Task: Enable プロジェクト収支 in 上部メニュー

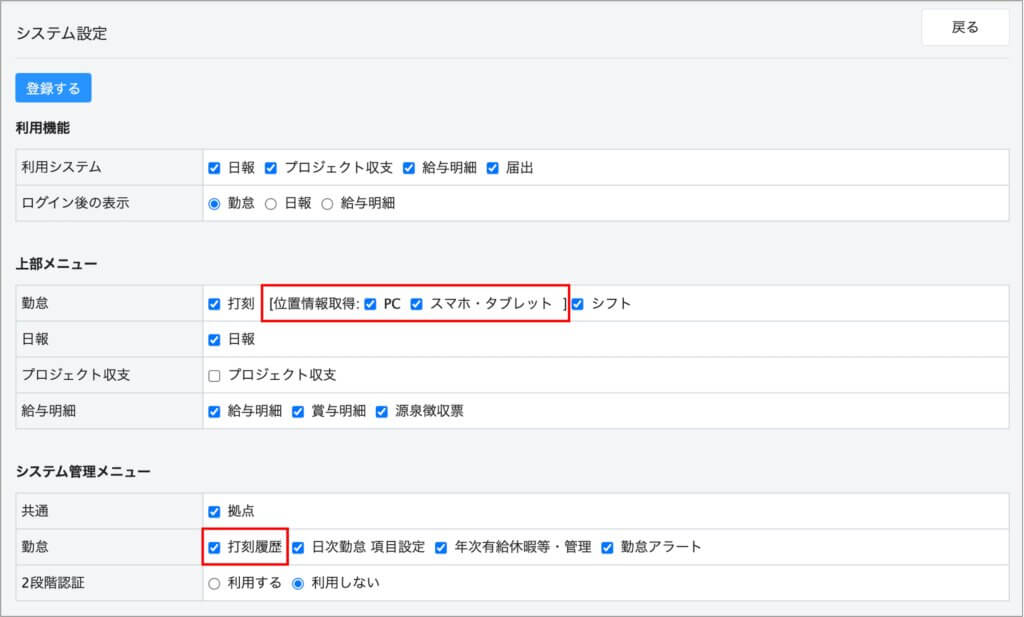Action: coord(214,376)
